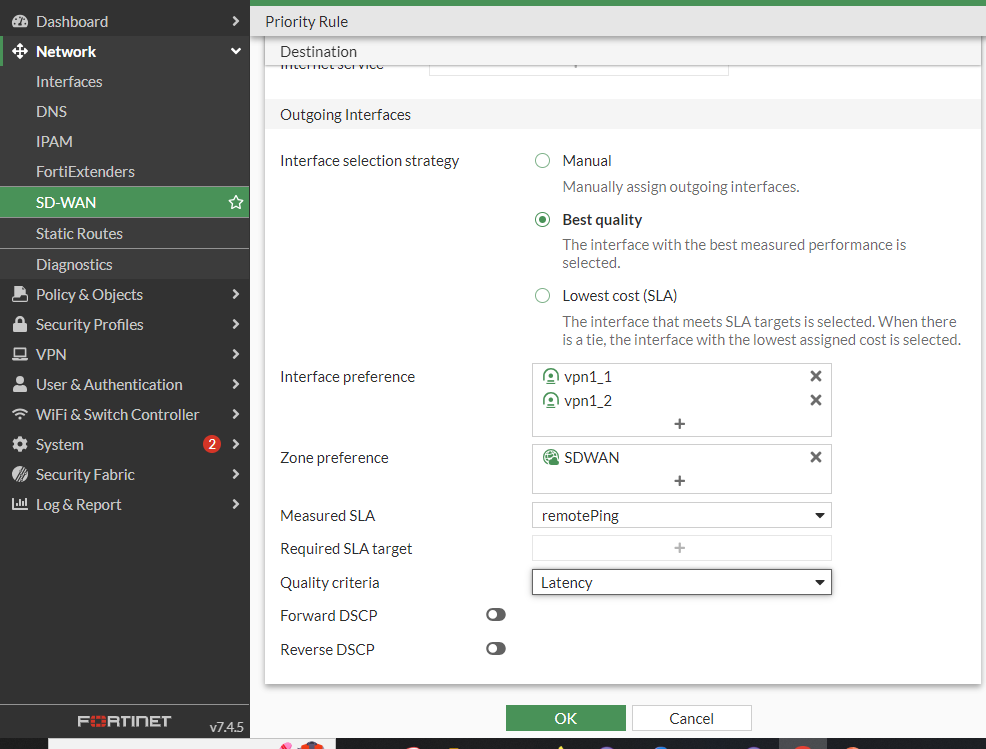
Task: Collapse the Network menu chevron
Action: [x=236, y=52]
